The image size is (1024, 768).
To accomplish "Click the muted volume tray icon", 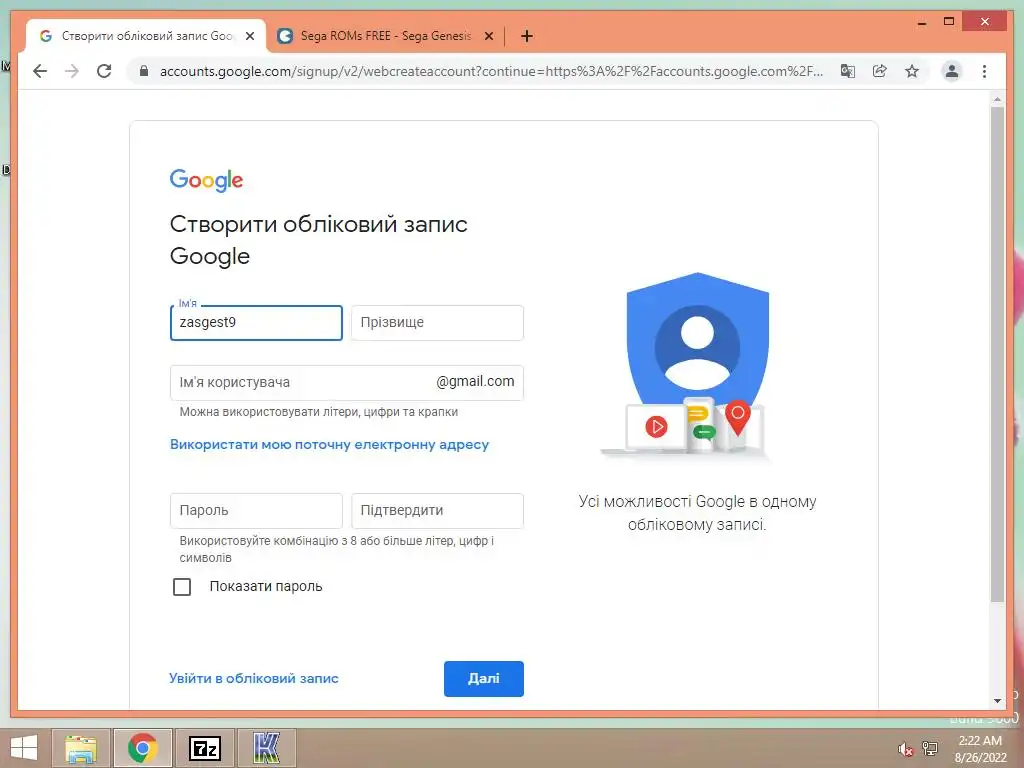I will [x=905, y=749].
